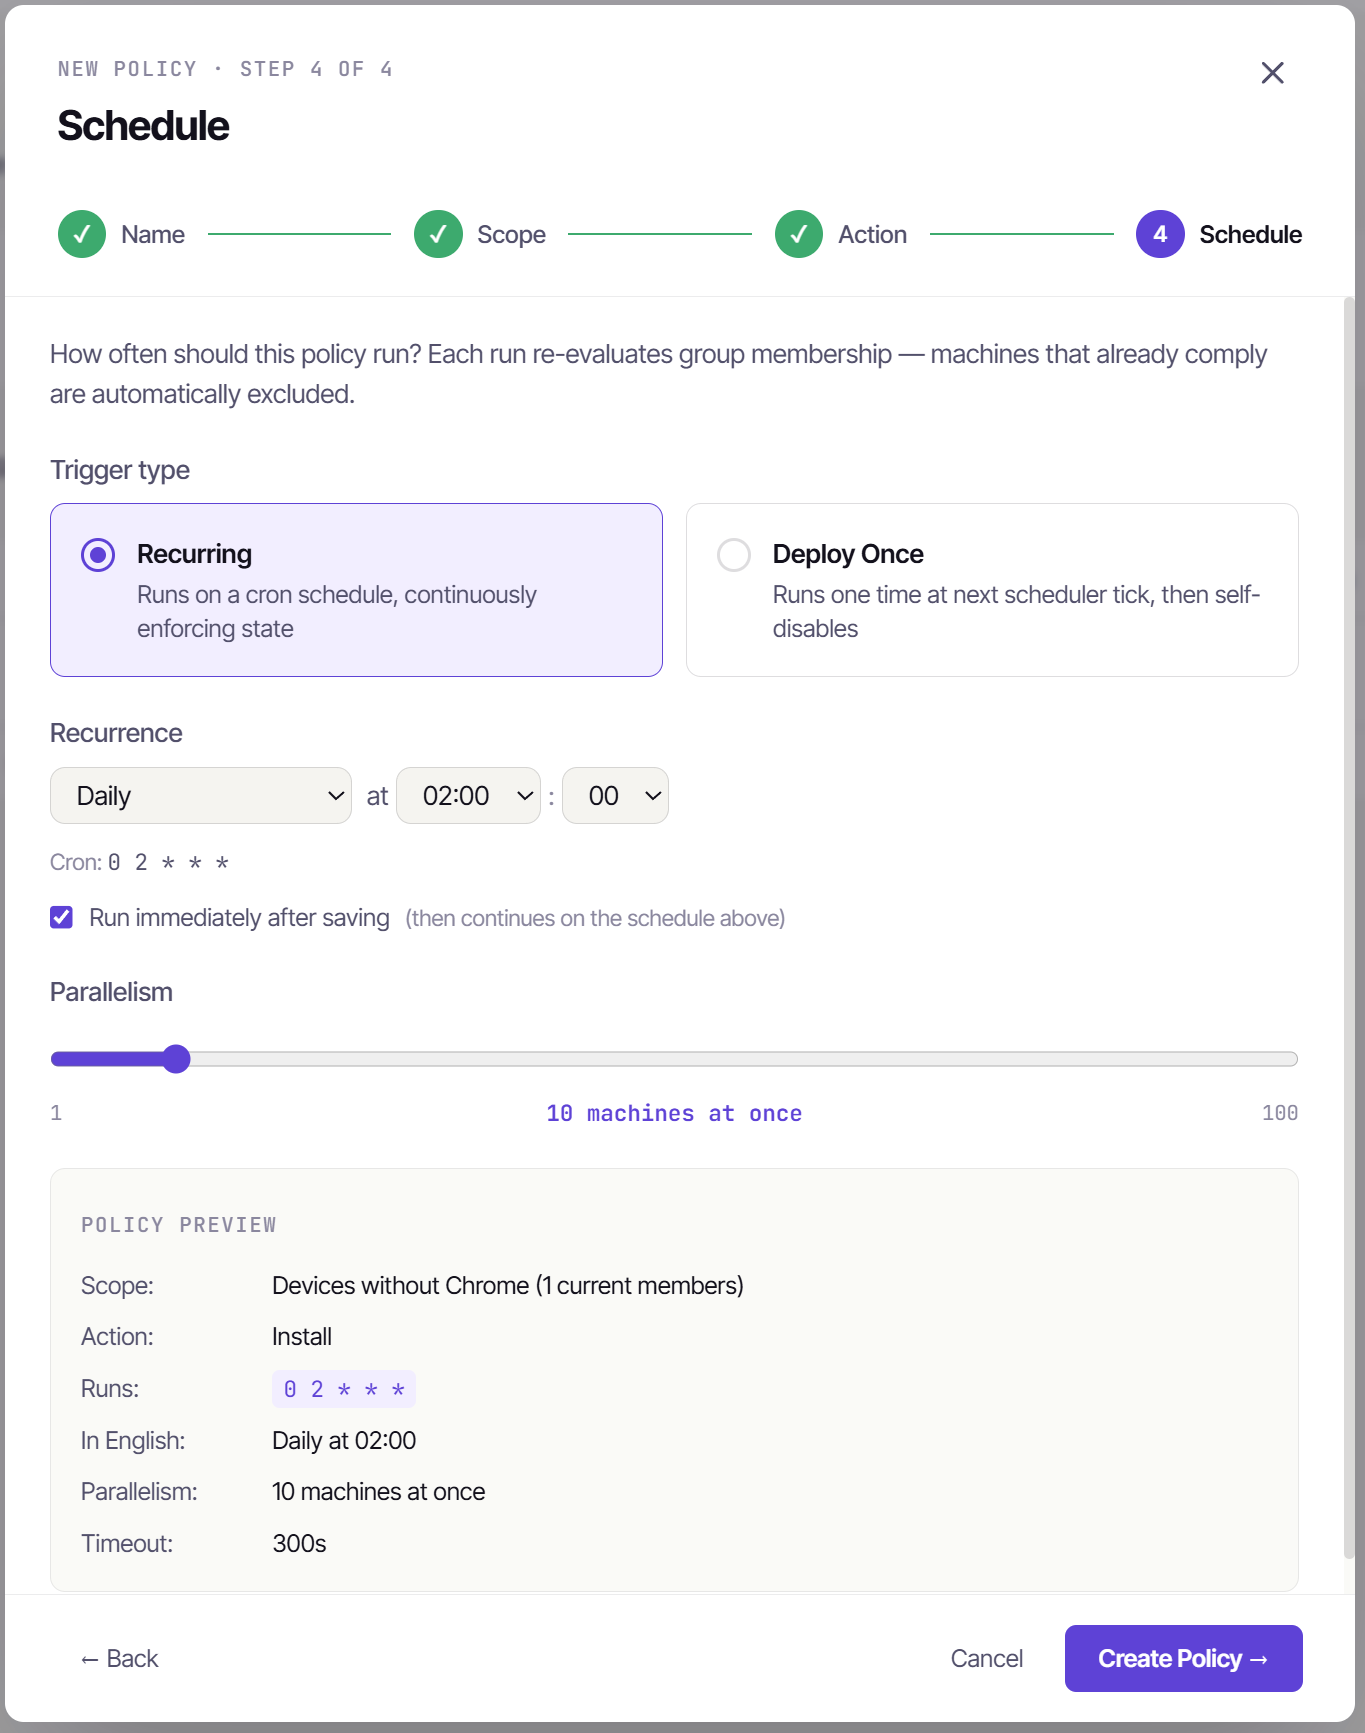This screenshot has width=1365, height=1733.
Task: Select the Deploy Once radio button
Action: point(734,555)
